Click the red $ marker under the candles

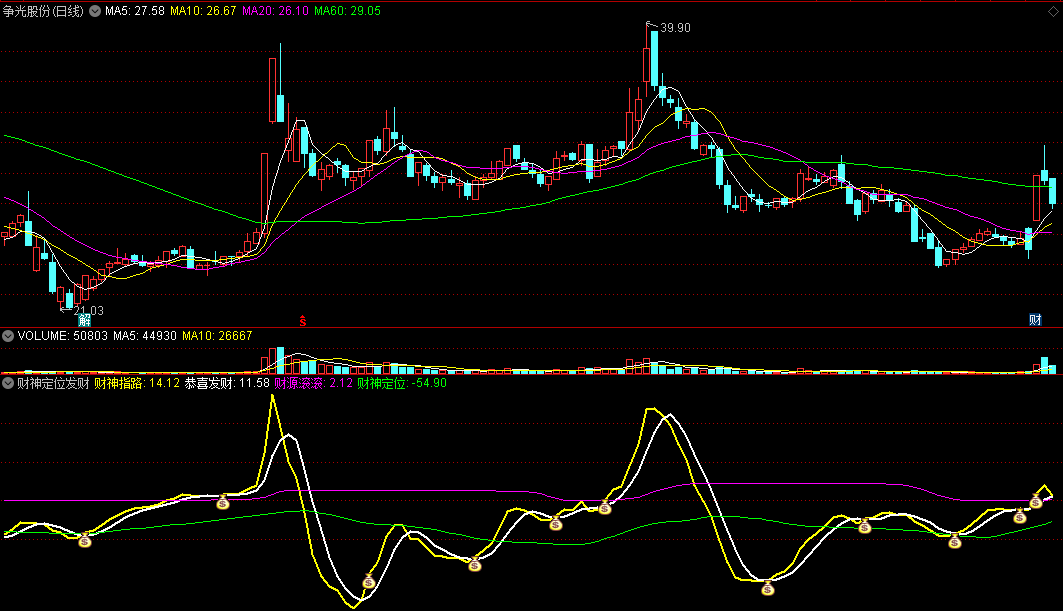[302, 321]
